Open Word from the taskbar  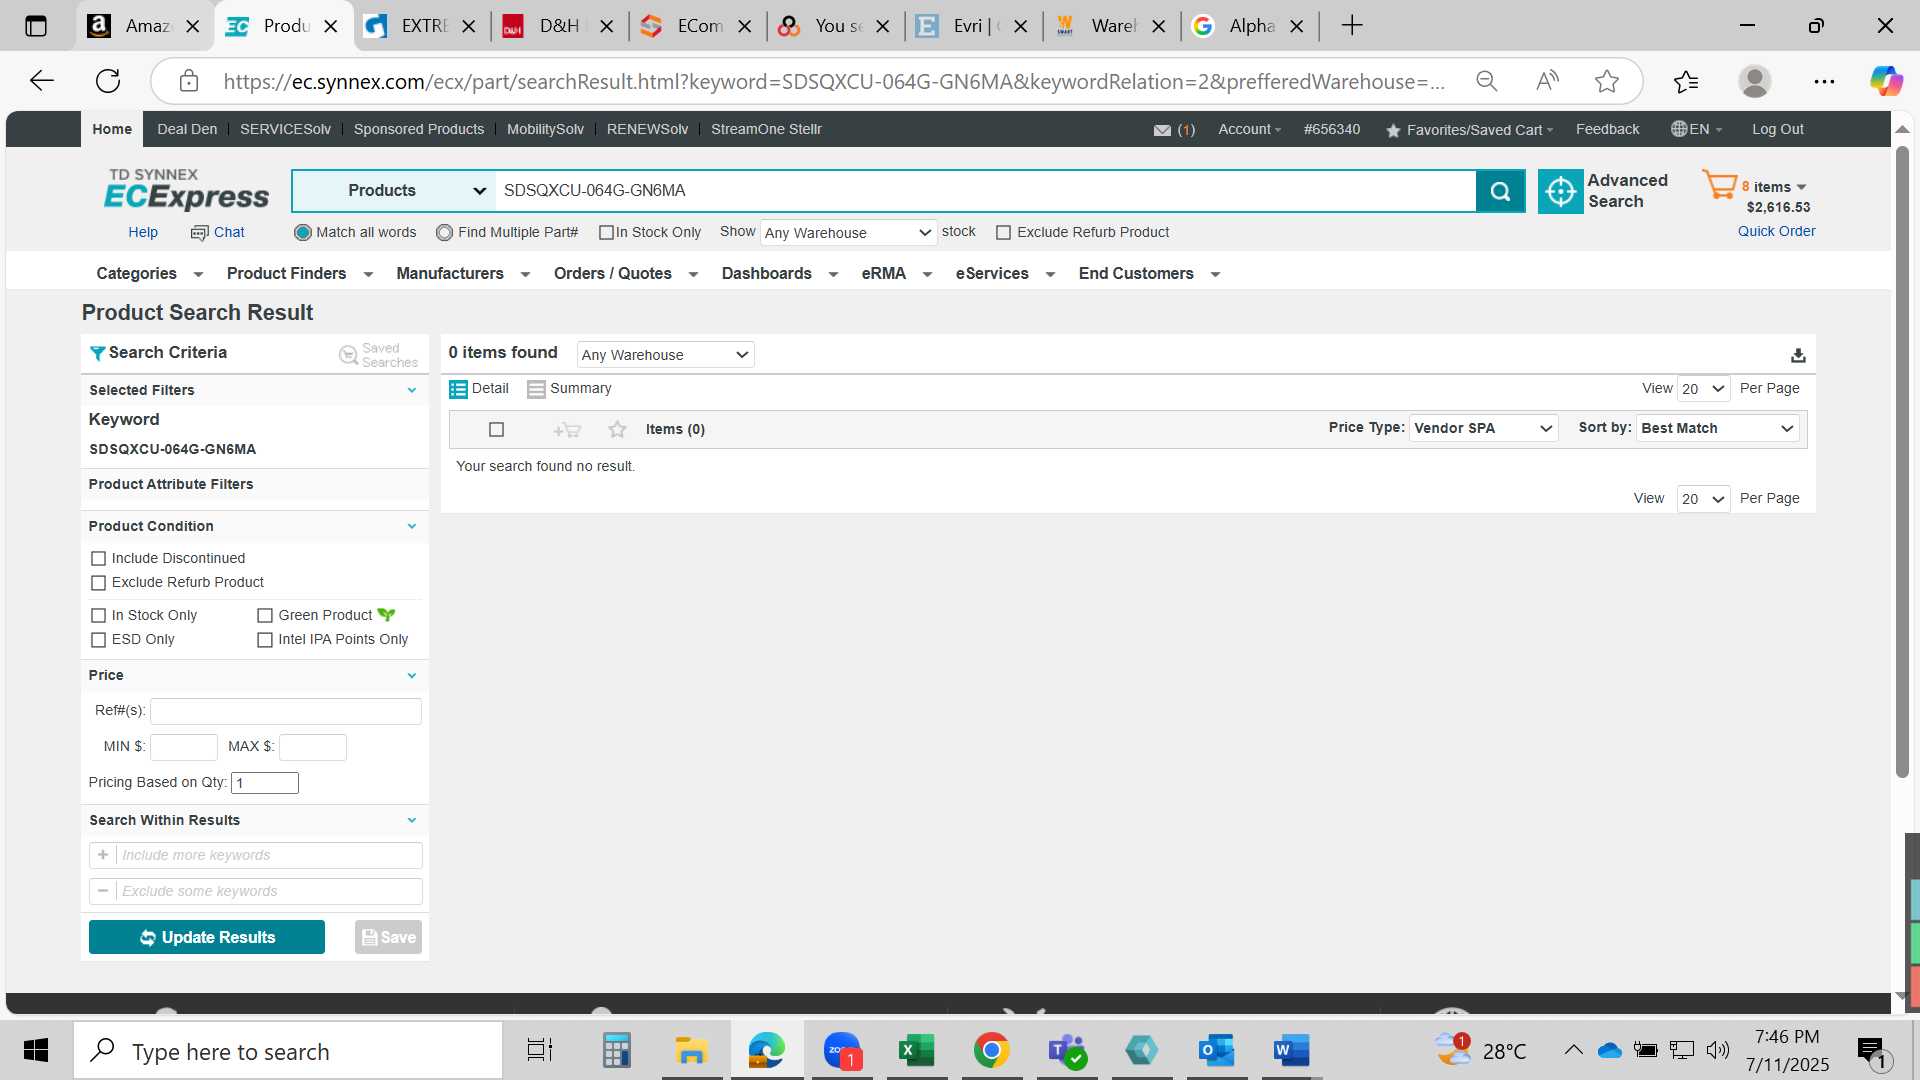(1291, 1051)
